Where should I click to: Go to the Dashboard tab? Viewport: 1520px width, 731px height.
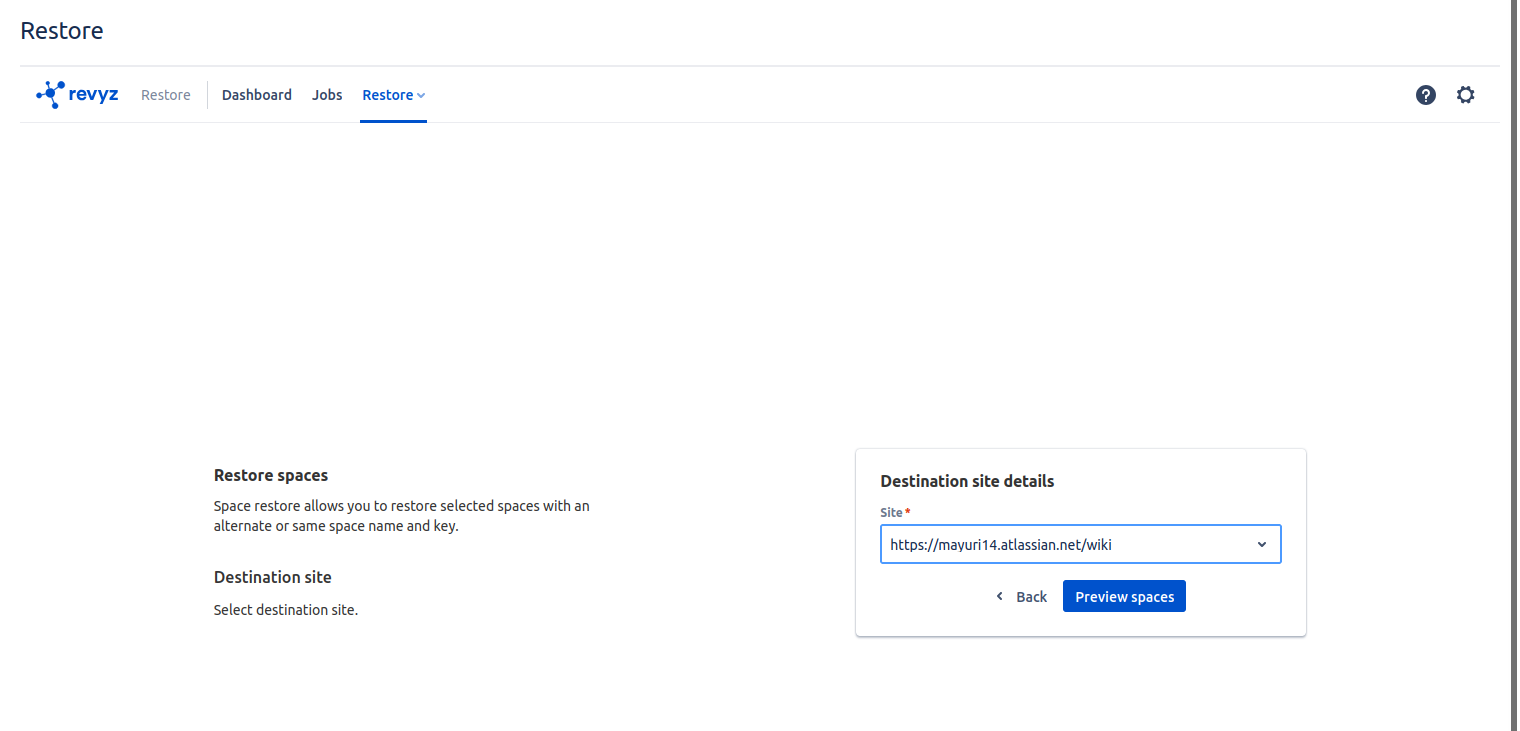tap(257, 95)
